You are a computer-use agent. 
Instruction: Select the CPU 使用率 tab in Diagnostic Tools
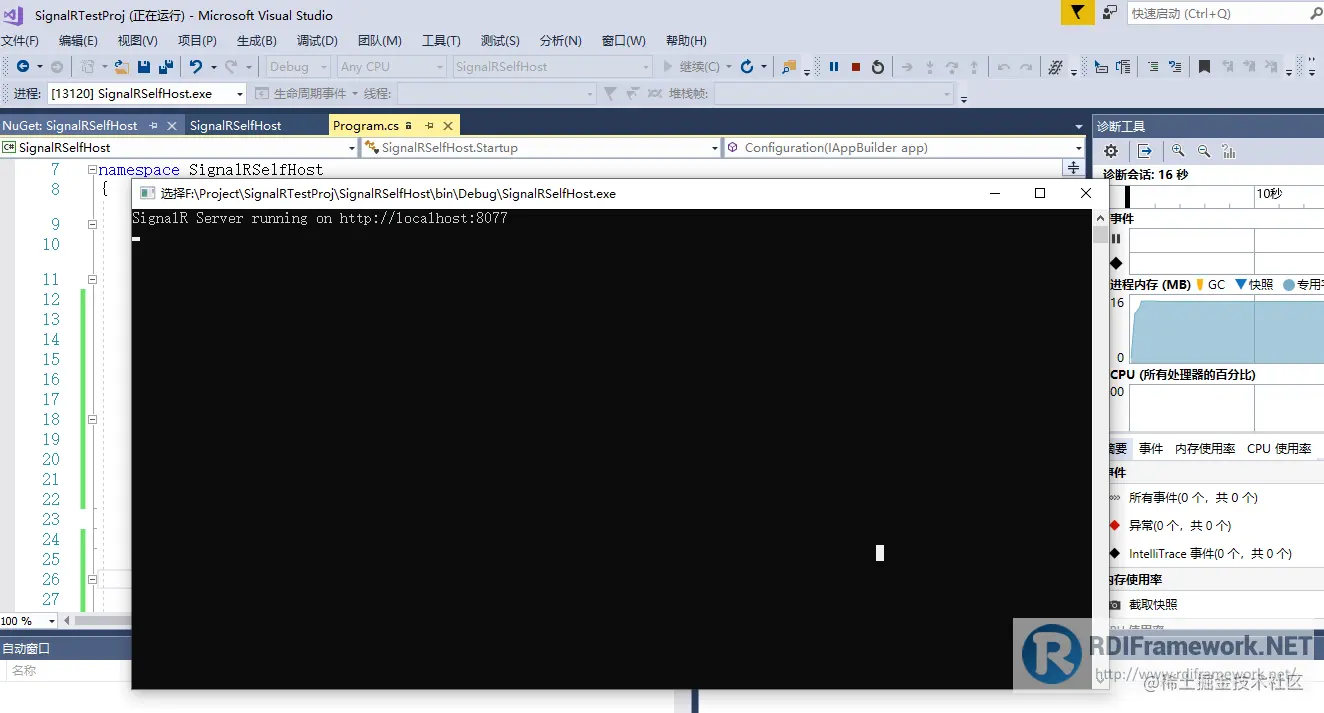(x=1279, y=449)
